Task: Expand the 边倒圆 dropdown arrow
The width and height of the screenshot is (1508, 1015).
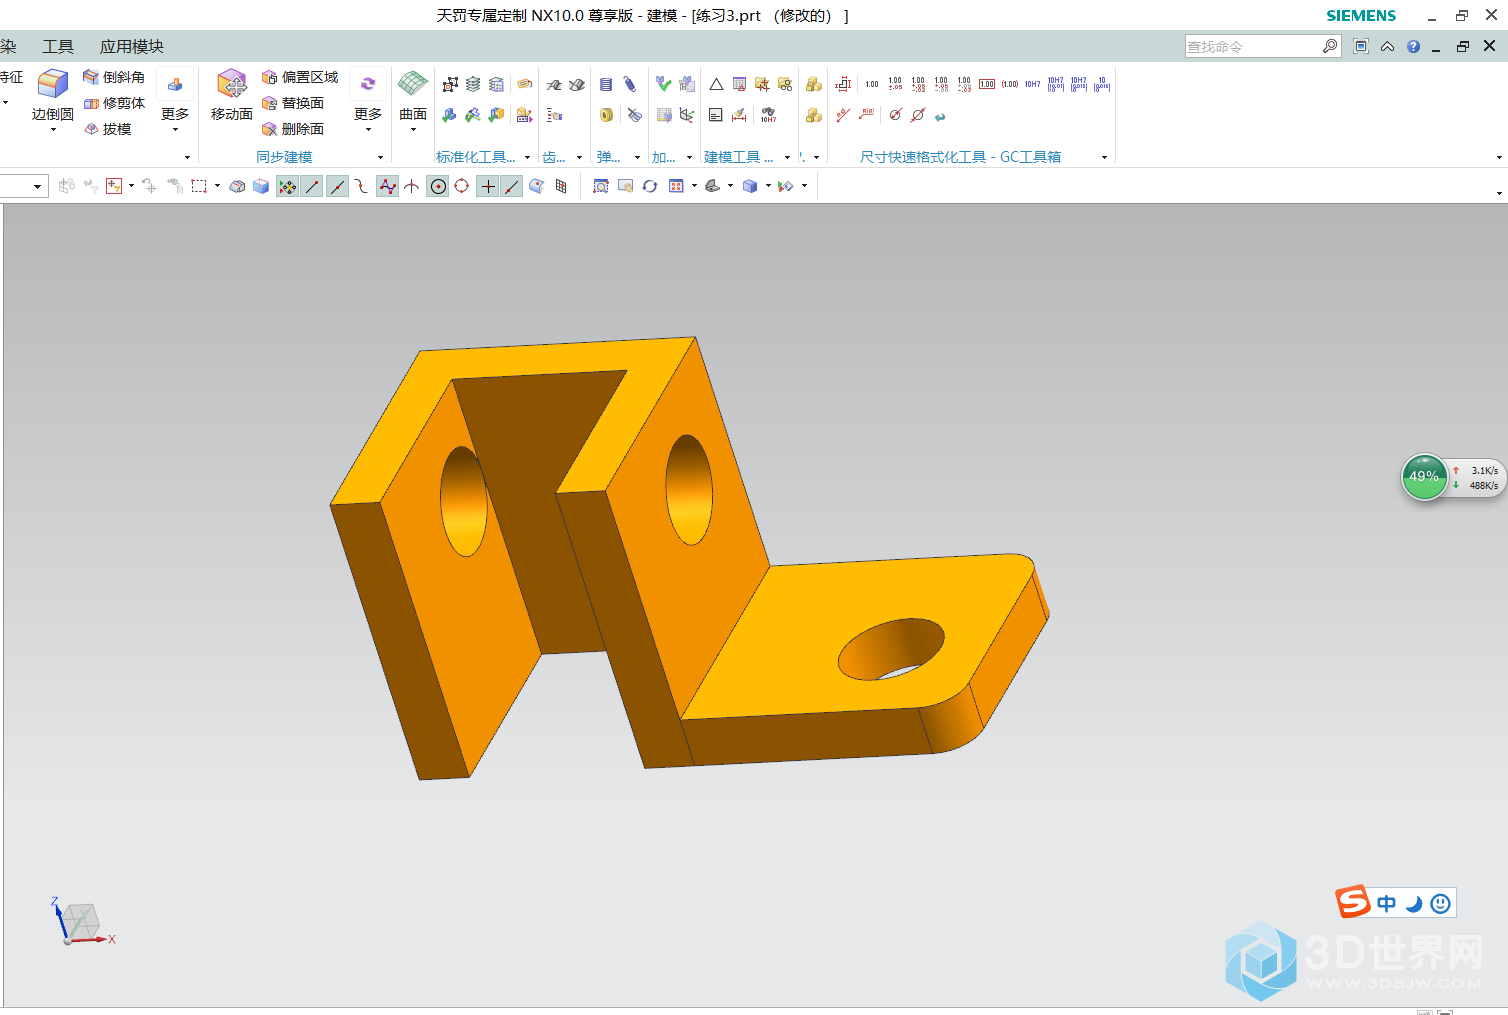Action: coord(53,129)
